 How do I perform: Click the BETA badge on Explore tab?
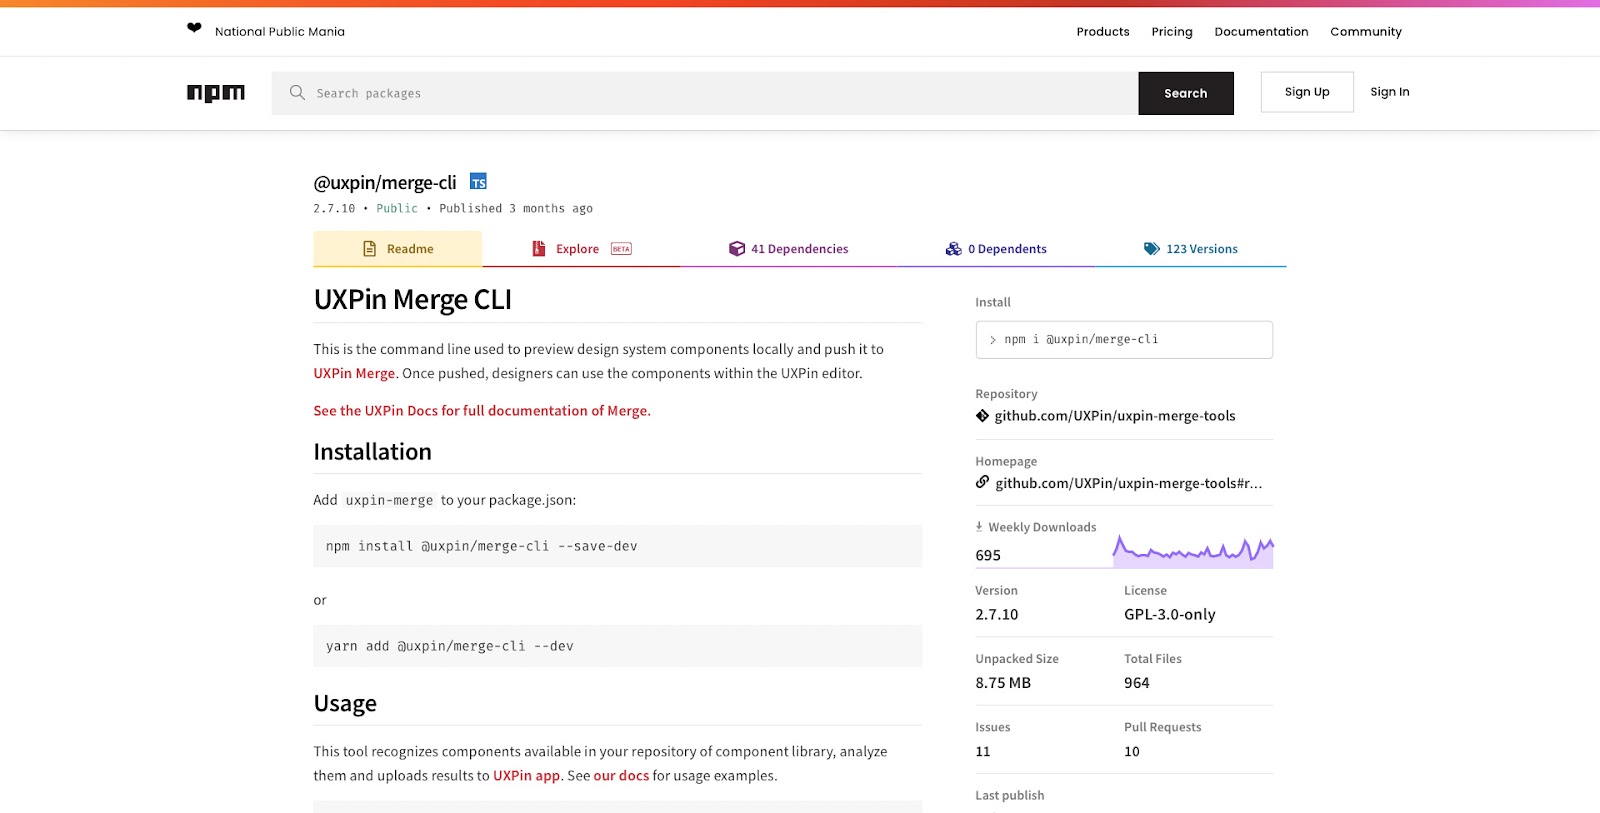click(621, 249)
